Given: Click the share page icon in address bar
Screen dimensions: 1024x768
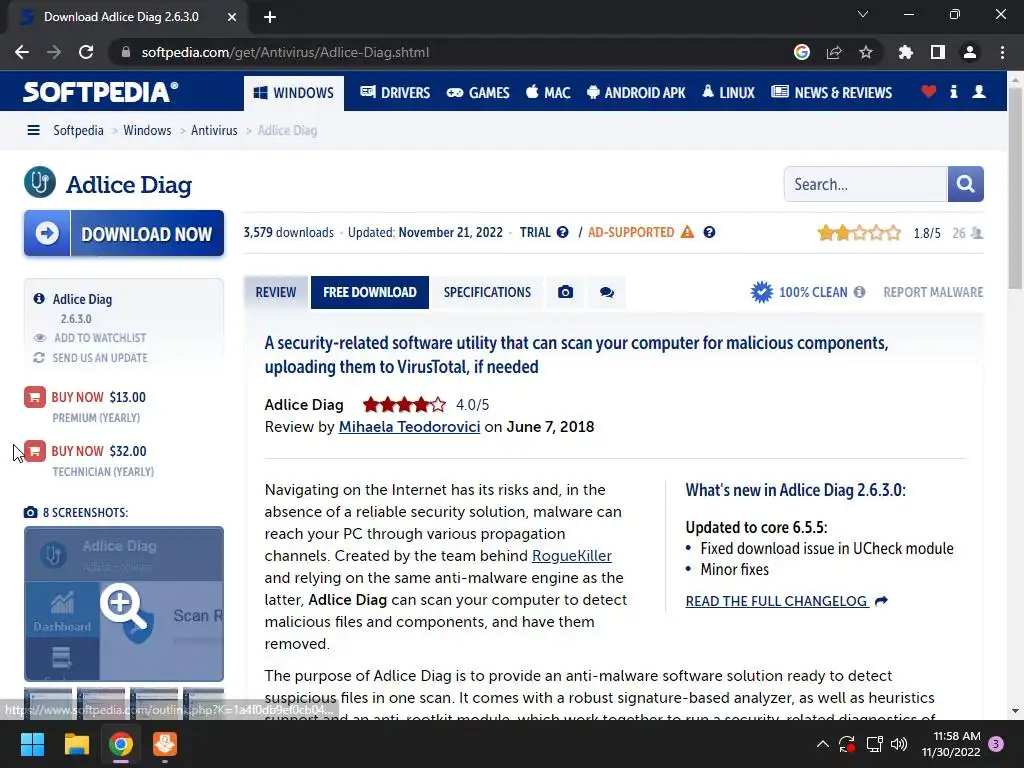Looking at the screenshot, I should (x=834, y=52).
